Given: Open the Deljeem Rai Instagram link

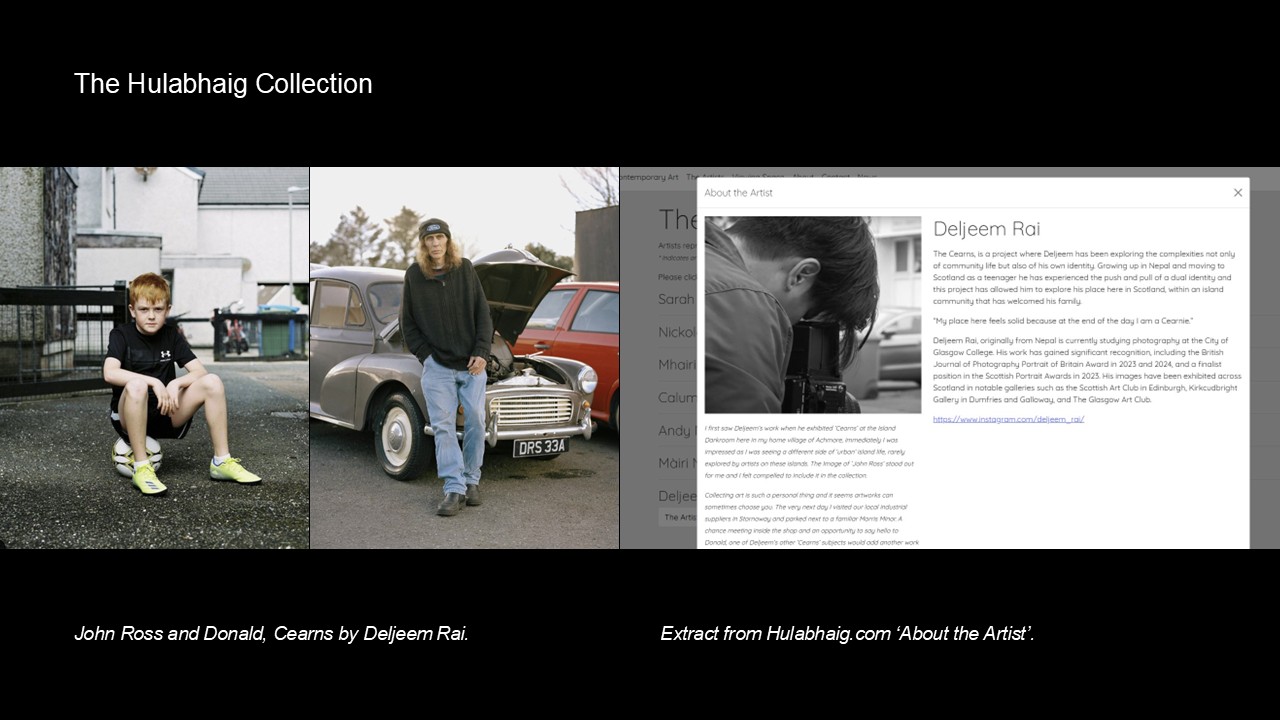Looking at the screenshot, I should click(x=1008, y=419).
